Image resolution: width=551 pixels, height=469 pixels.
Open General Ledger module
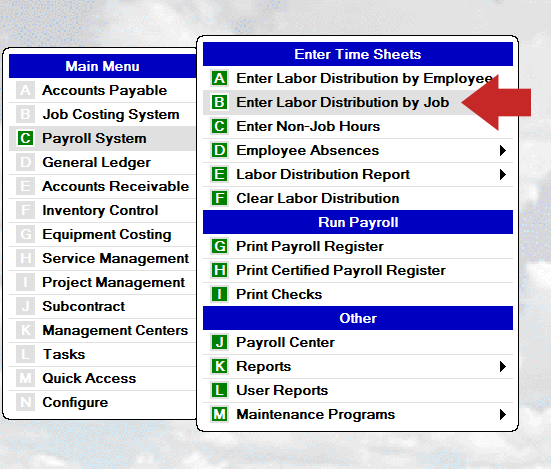point(102,162)
